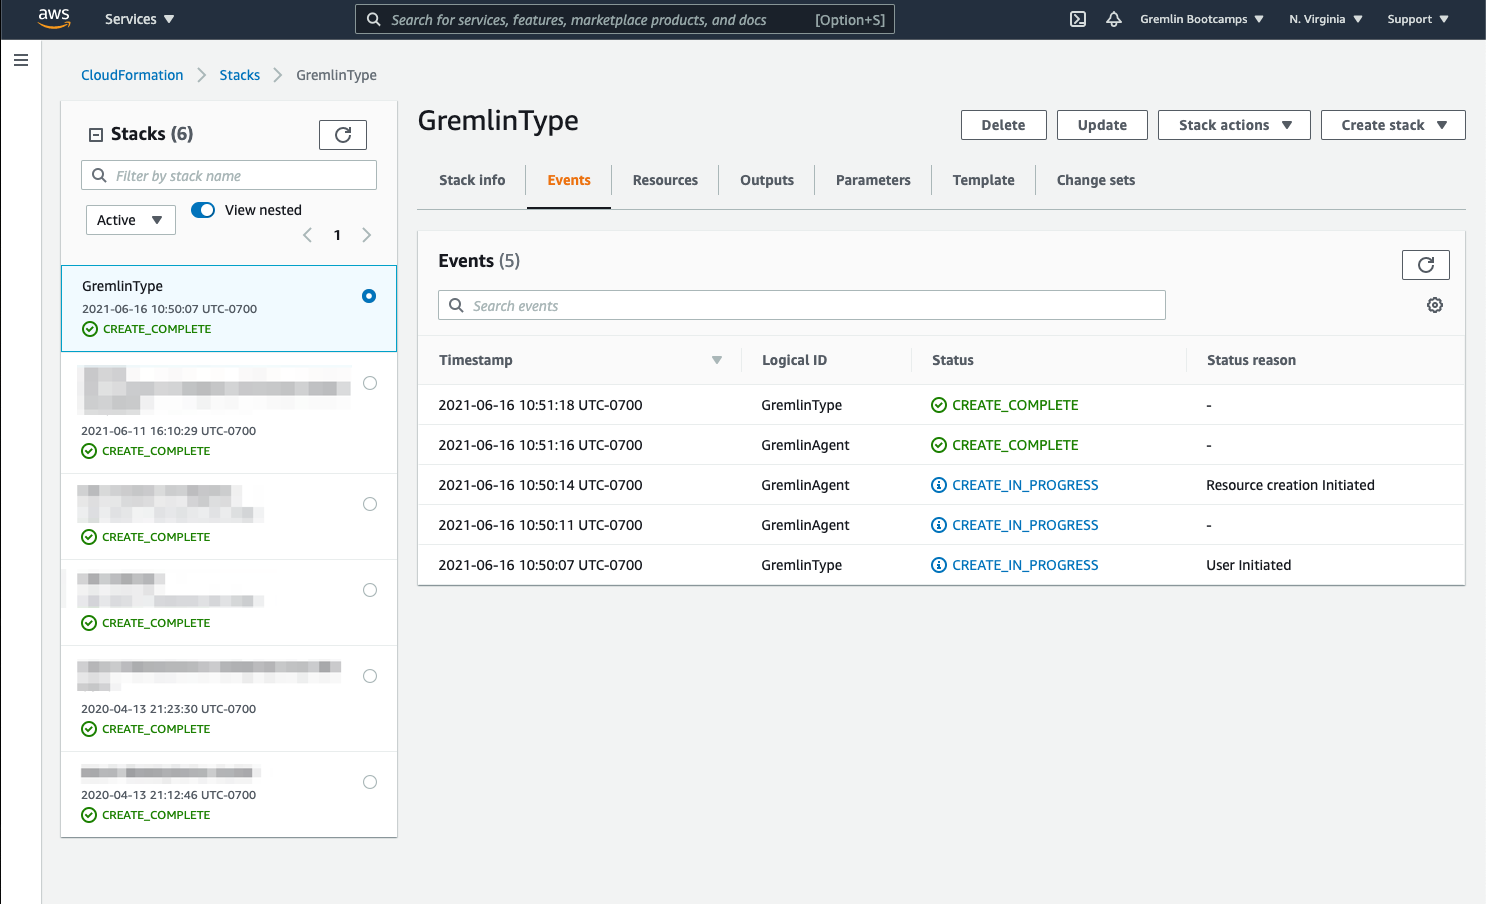Switch to the Template tab
Viewport: 1486px width, 904px height.
coord(983,180)
